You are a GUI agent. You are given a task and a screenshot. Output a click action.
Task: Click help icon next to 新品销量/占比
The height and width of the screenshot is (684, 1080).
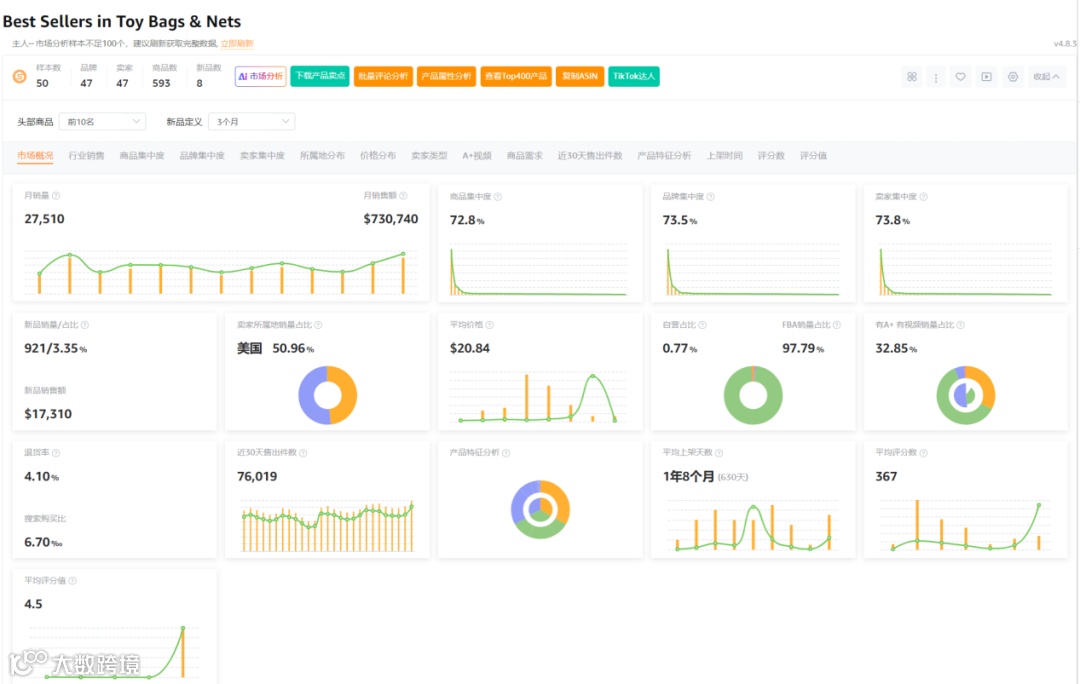(85, 325)
